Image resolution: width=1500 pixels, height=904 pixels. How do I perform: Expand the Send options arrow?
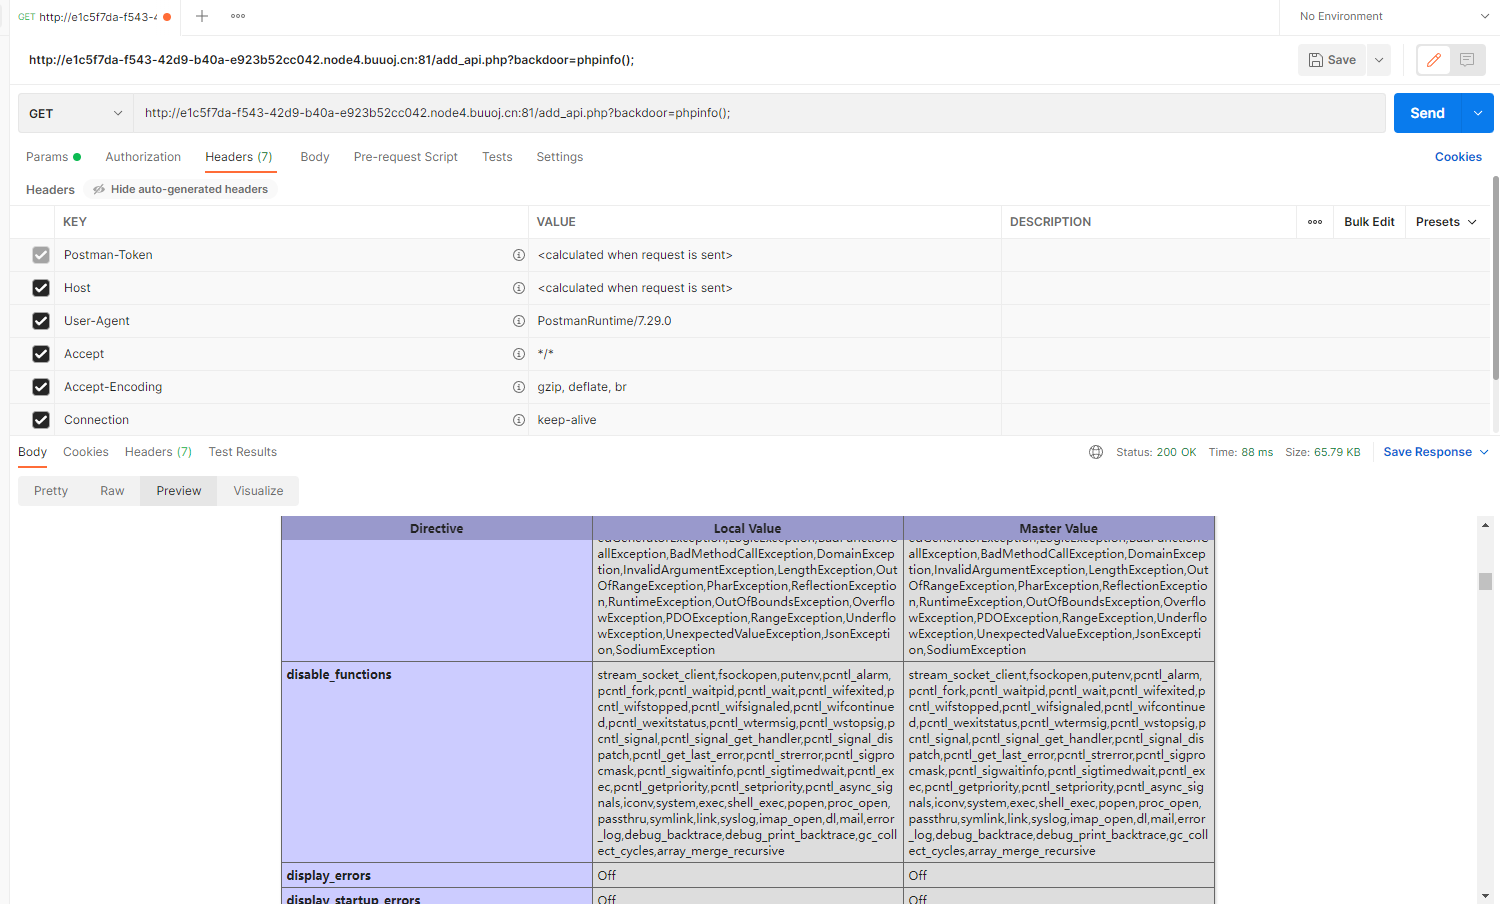(x=1478, y=113)
